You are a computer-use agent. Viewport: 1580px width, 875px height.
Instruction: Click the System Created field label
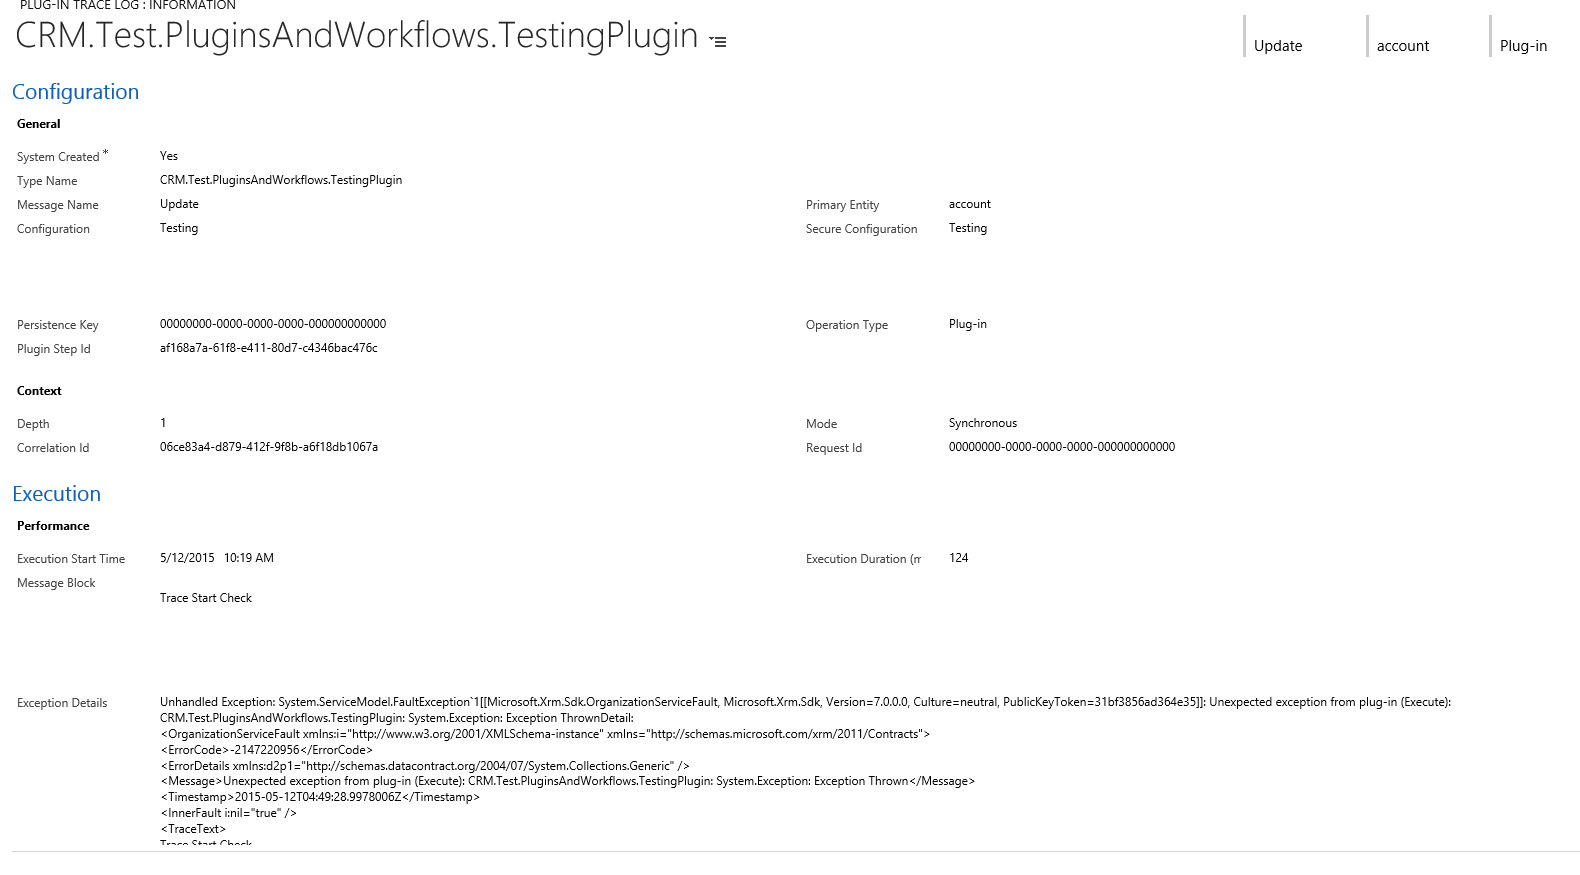tap(58, 157)
